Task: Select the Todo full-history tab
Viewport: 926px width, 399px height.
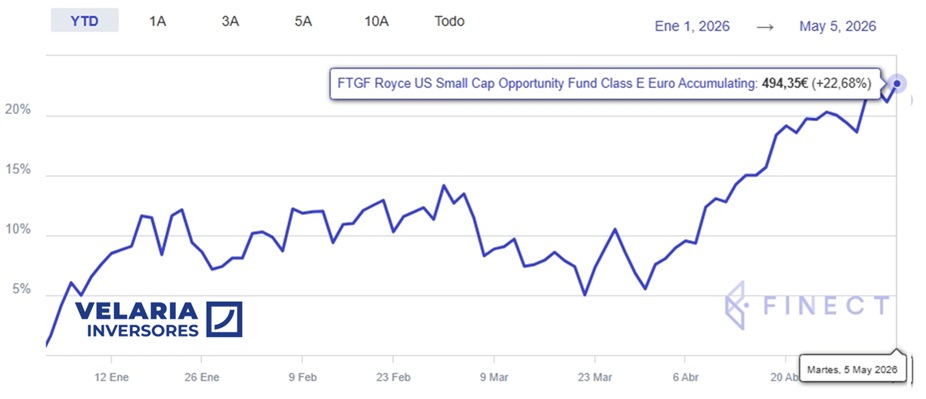Action: click(449, 22)
